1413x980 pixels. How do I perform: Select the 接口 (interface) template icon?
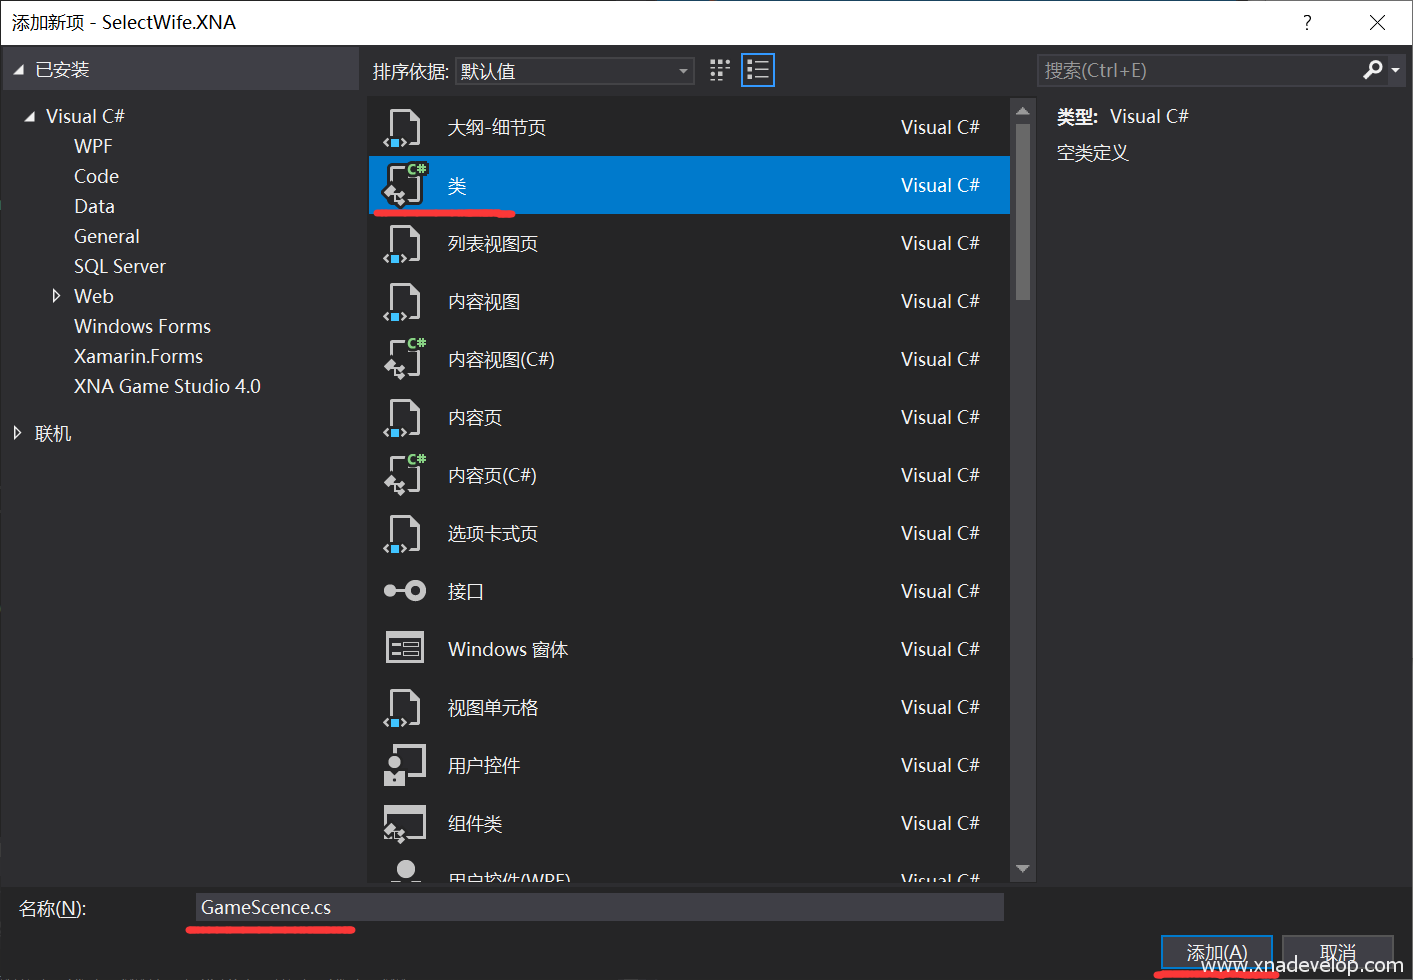(x=404, y=591)
